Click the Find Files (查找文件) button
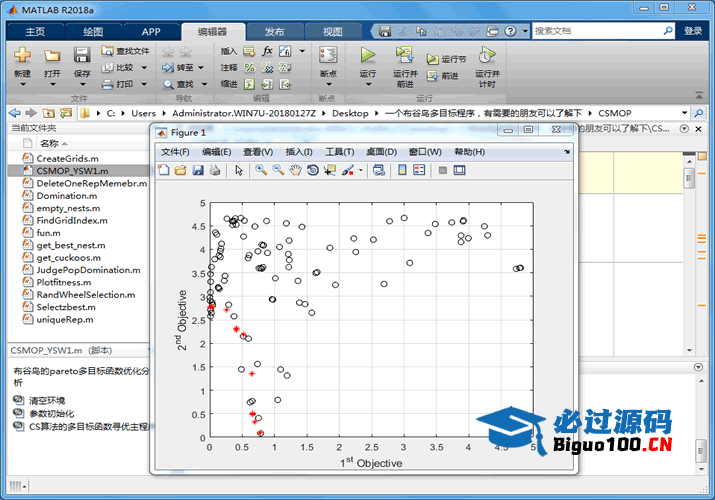 (x=125, y=50)
